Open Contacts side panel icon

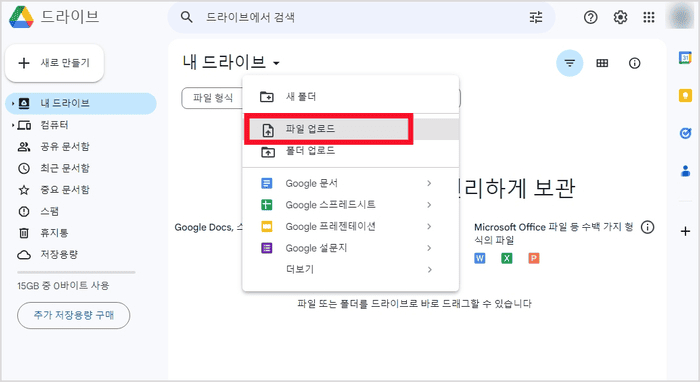click(685, 171)
